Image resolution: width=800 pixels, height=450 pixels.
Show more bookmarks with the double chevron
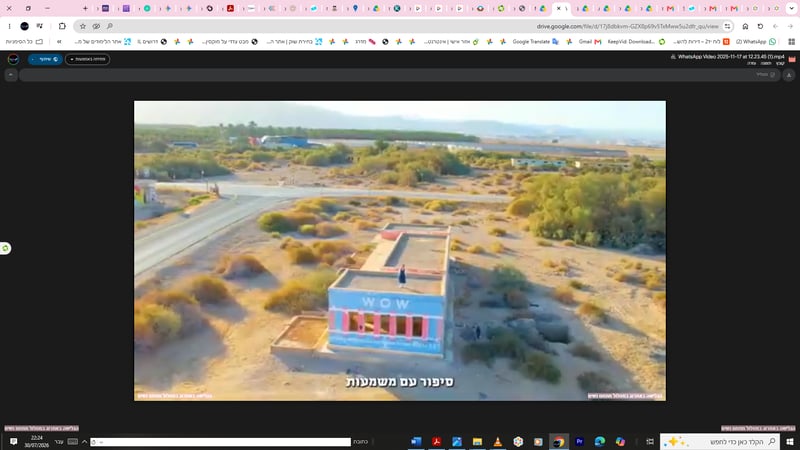[59, 42]
